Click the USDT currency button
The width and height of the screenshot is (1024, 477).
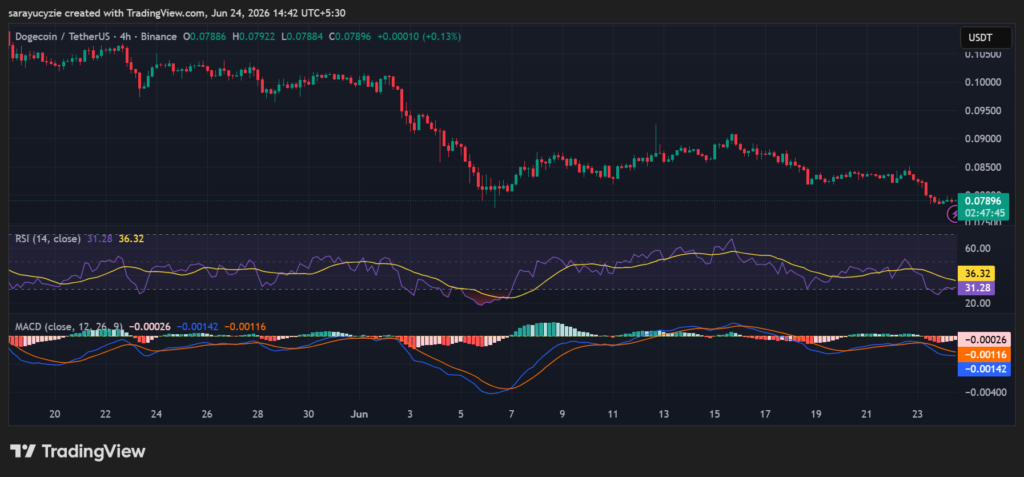pos(985,38)
